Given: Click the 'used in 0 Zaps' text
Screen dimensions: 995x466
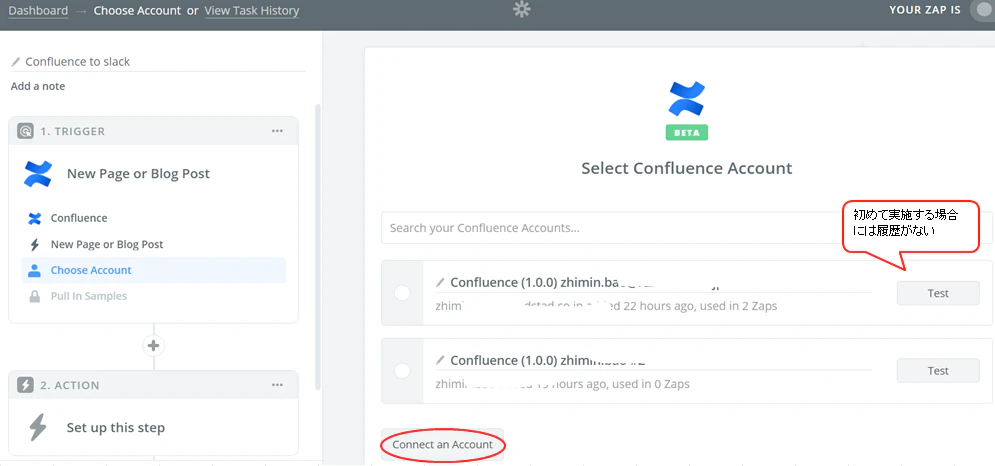Looking at the screenshot, I should coord(650,383).
